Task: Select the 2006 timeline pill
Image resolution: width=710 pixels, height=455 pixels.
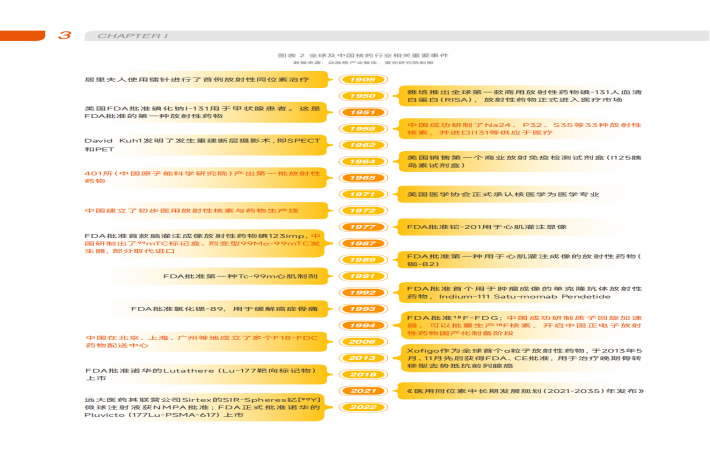Action: 363,342
